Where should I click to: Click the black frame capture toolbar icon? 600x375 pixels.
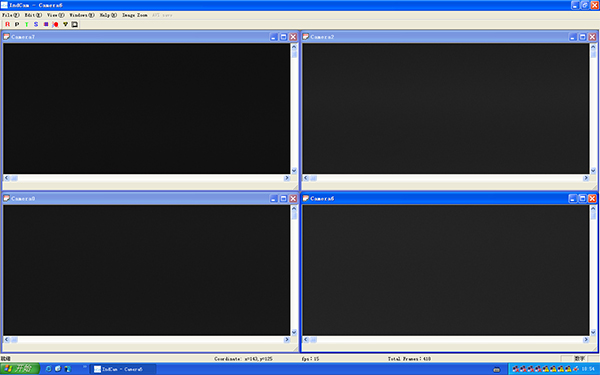coord(75,24)
